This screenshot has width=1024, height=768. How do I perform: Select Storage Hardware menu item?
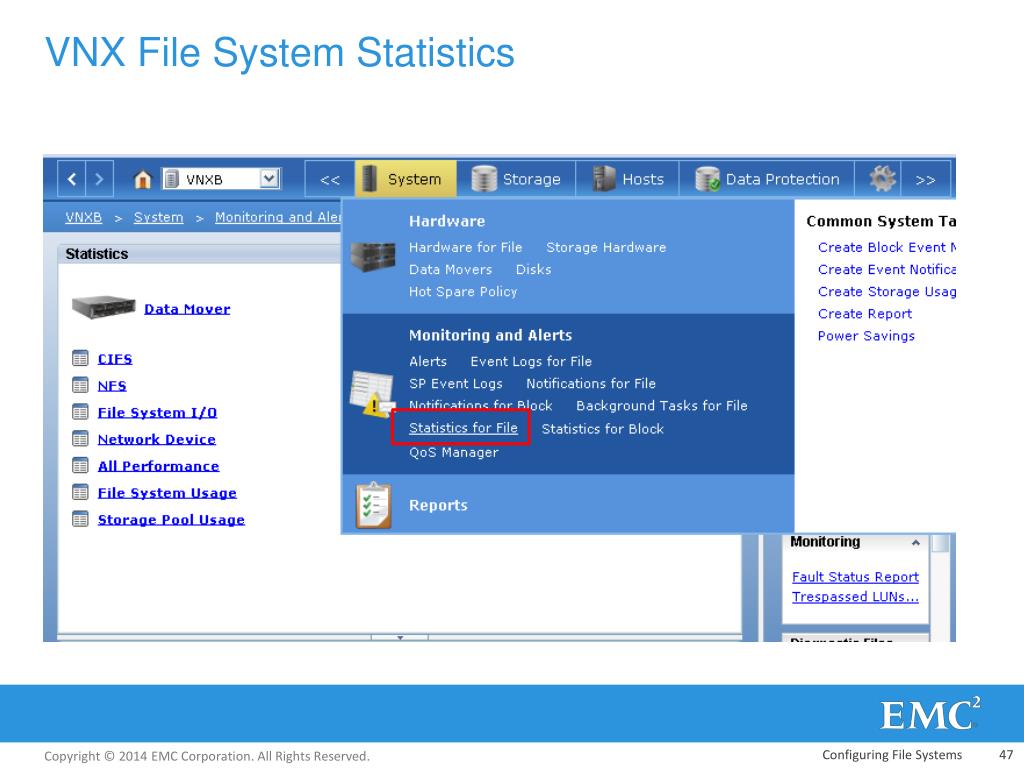[x=606, y=248]
